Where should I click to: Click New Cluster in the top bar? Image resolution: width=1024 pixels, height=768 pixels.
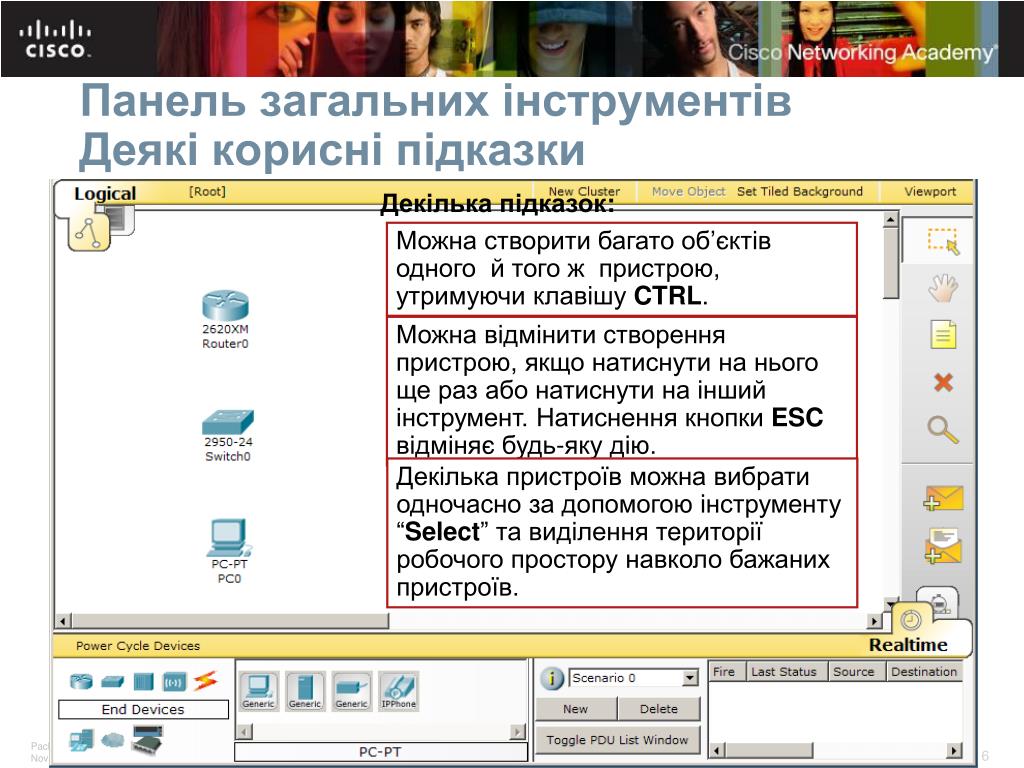(x=584, y=191)
